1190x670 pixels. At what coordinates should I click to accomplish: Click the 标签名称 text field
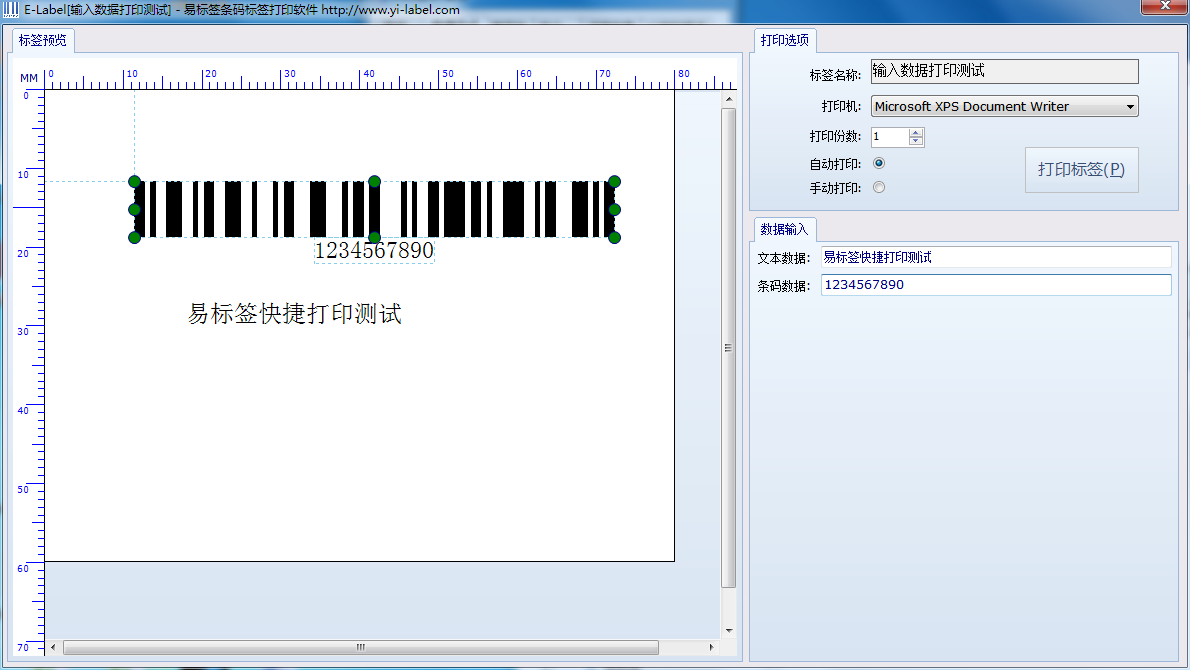click(x=1004, y=71)
